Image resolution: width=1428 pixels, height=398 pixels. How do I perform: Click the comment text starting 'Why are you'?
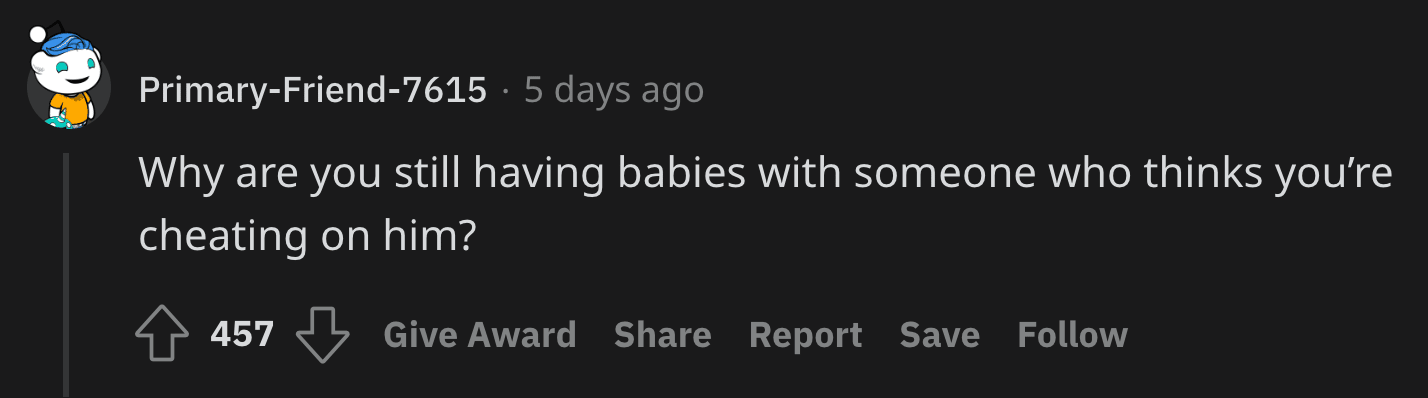[766, 204]
